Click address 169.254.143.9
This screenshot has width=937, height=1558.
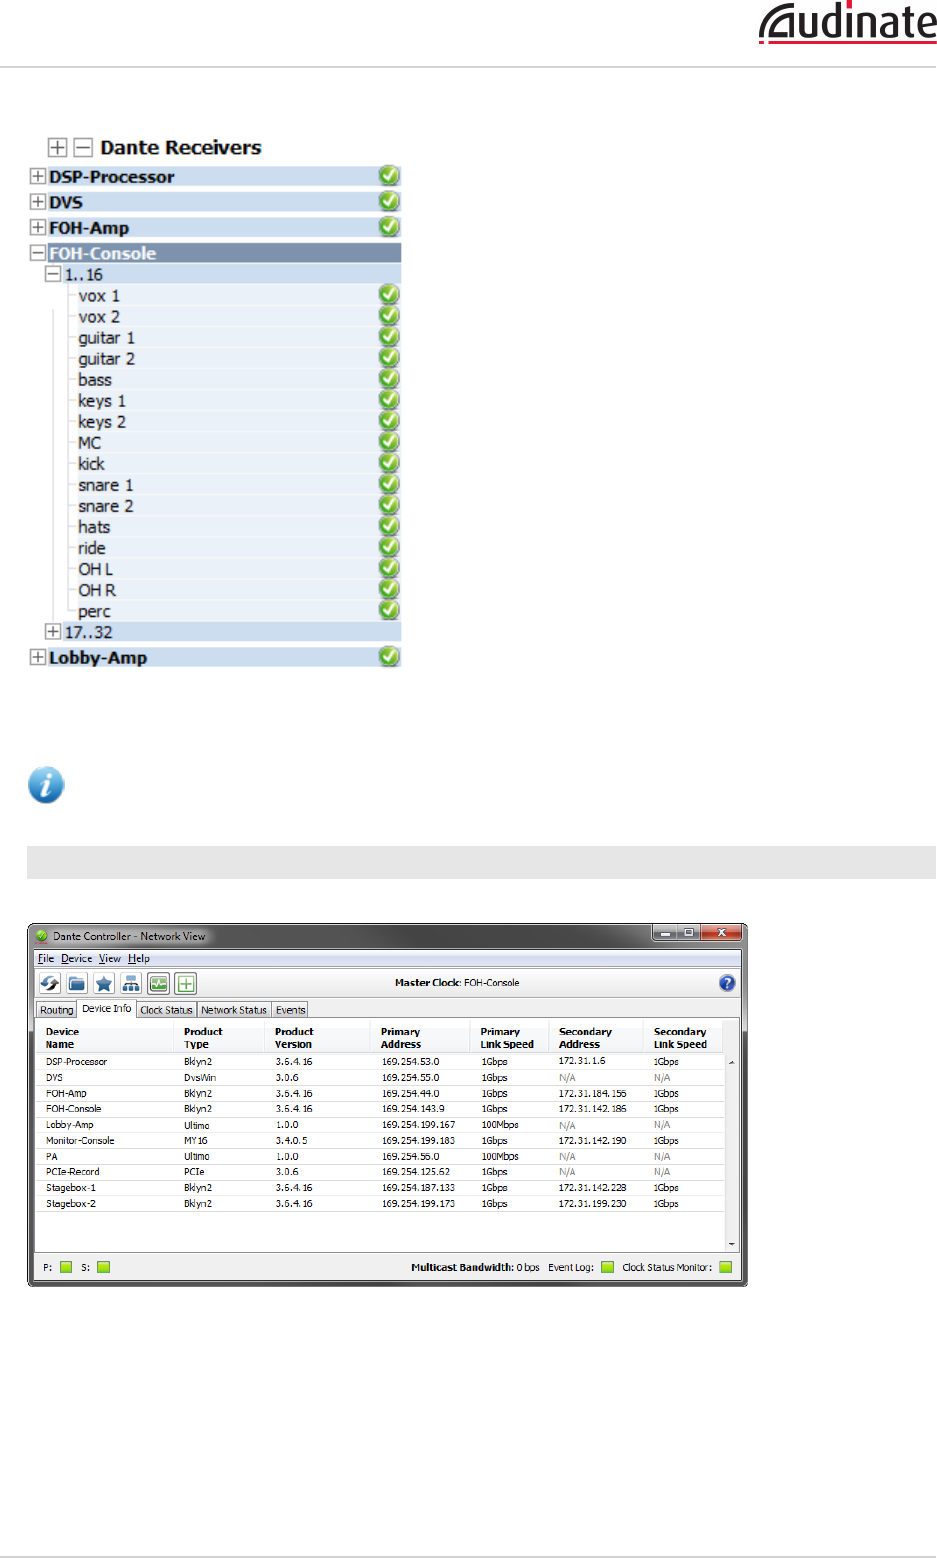(x=413, y=1109)
